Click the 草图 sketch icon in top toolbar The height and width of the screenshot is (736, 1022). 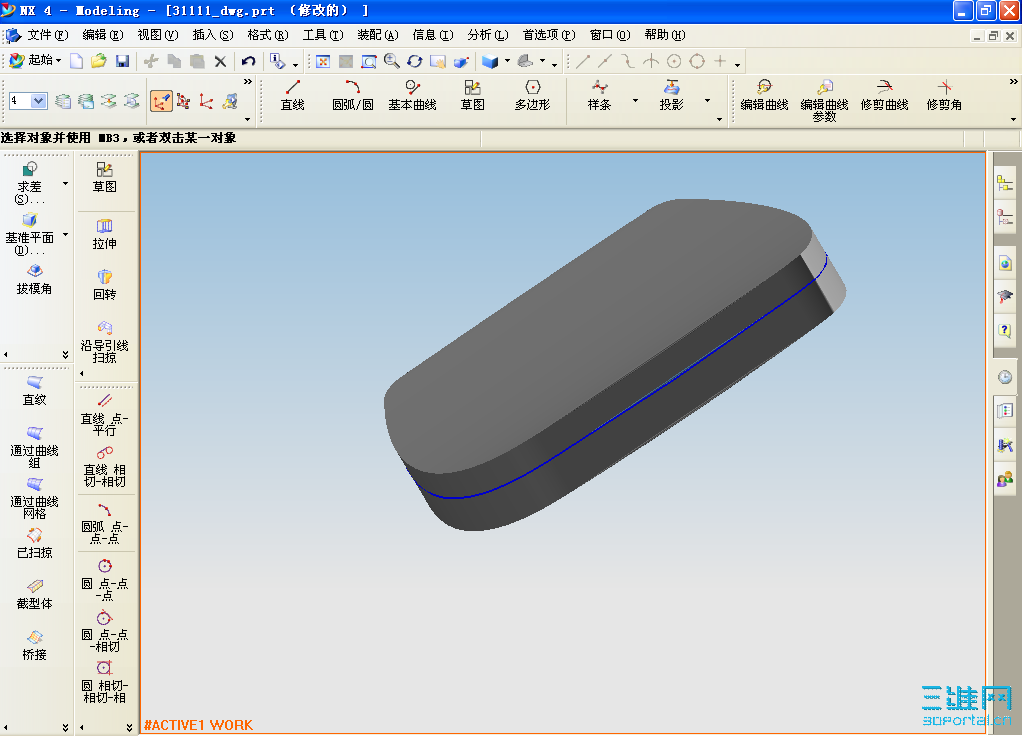click(x=473, y=95)
